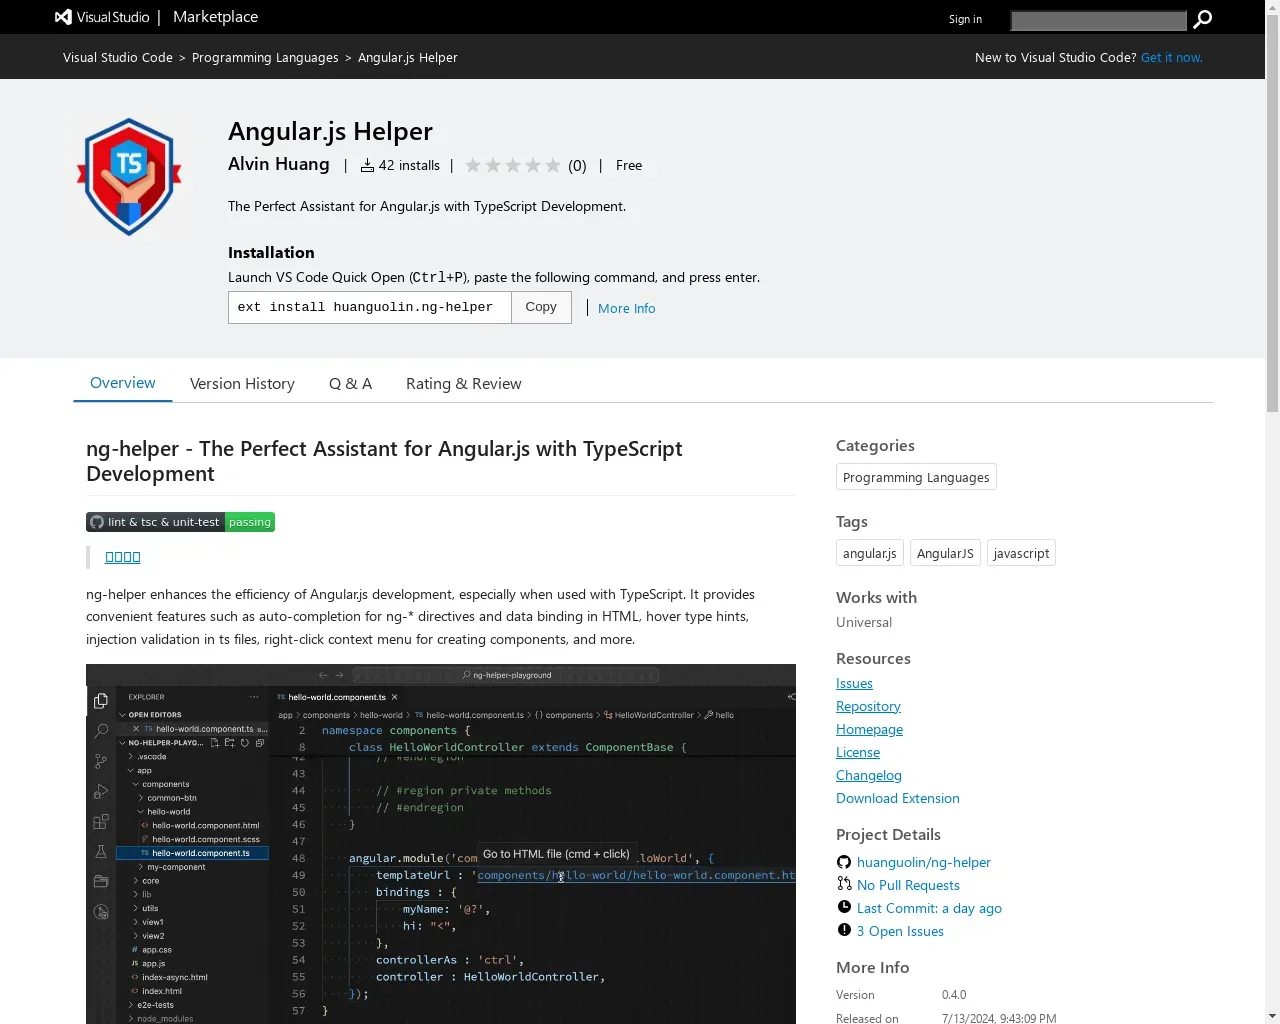Click the installs download icon
Viewport: 1280px width, 1024px height.
[x=367, y=165]
